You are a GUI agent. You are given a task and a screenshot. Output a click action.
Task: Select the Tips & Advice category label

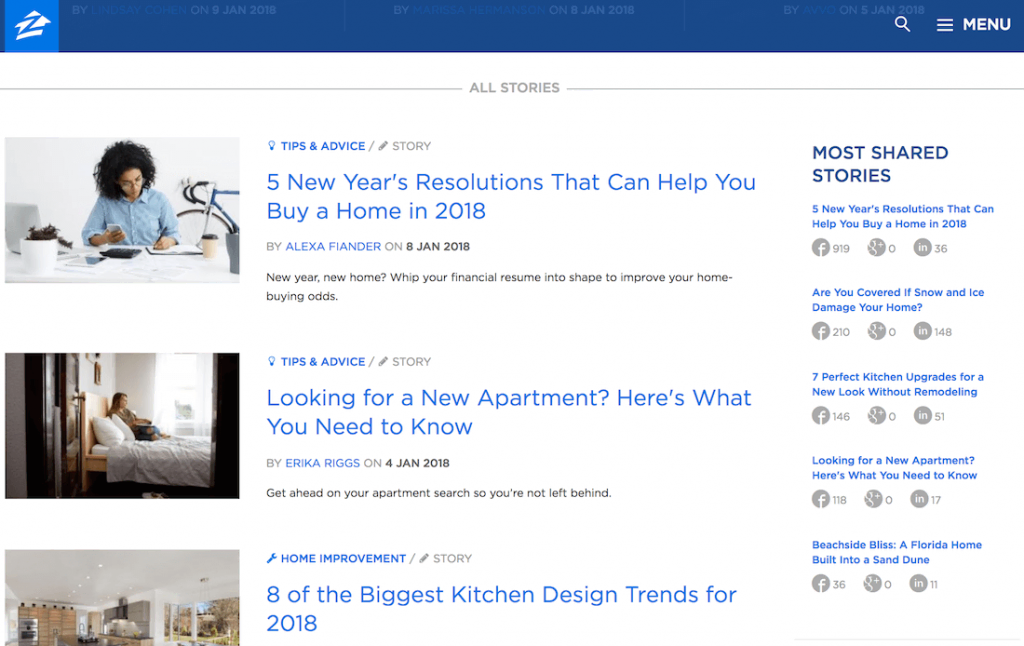tap(322, 145)
